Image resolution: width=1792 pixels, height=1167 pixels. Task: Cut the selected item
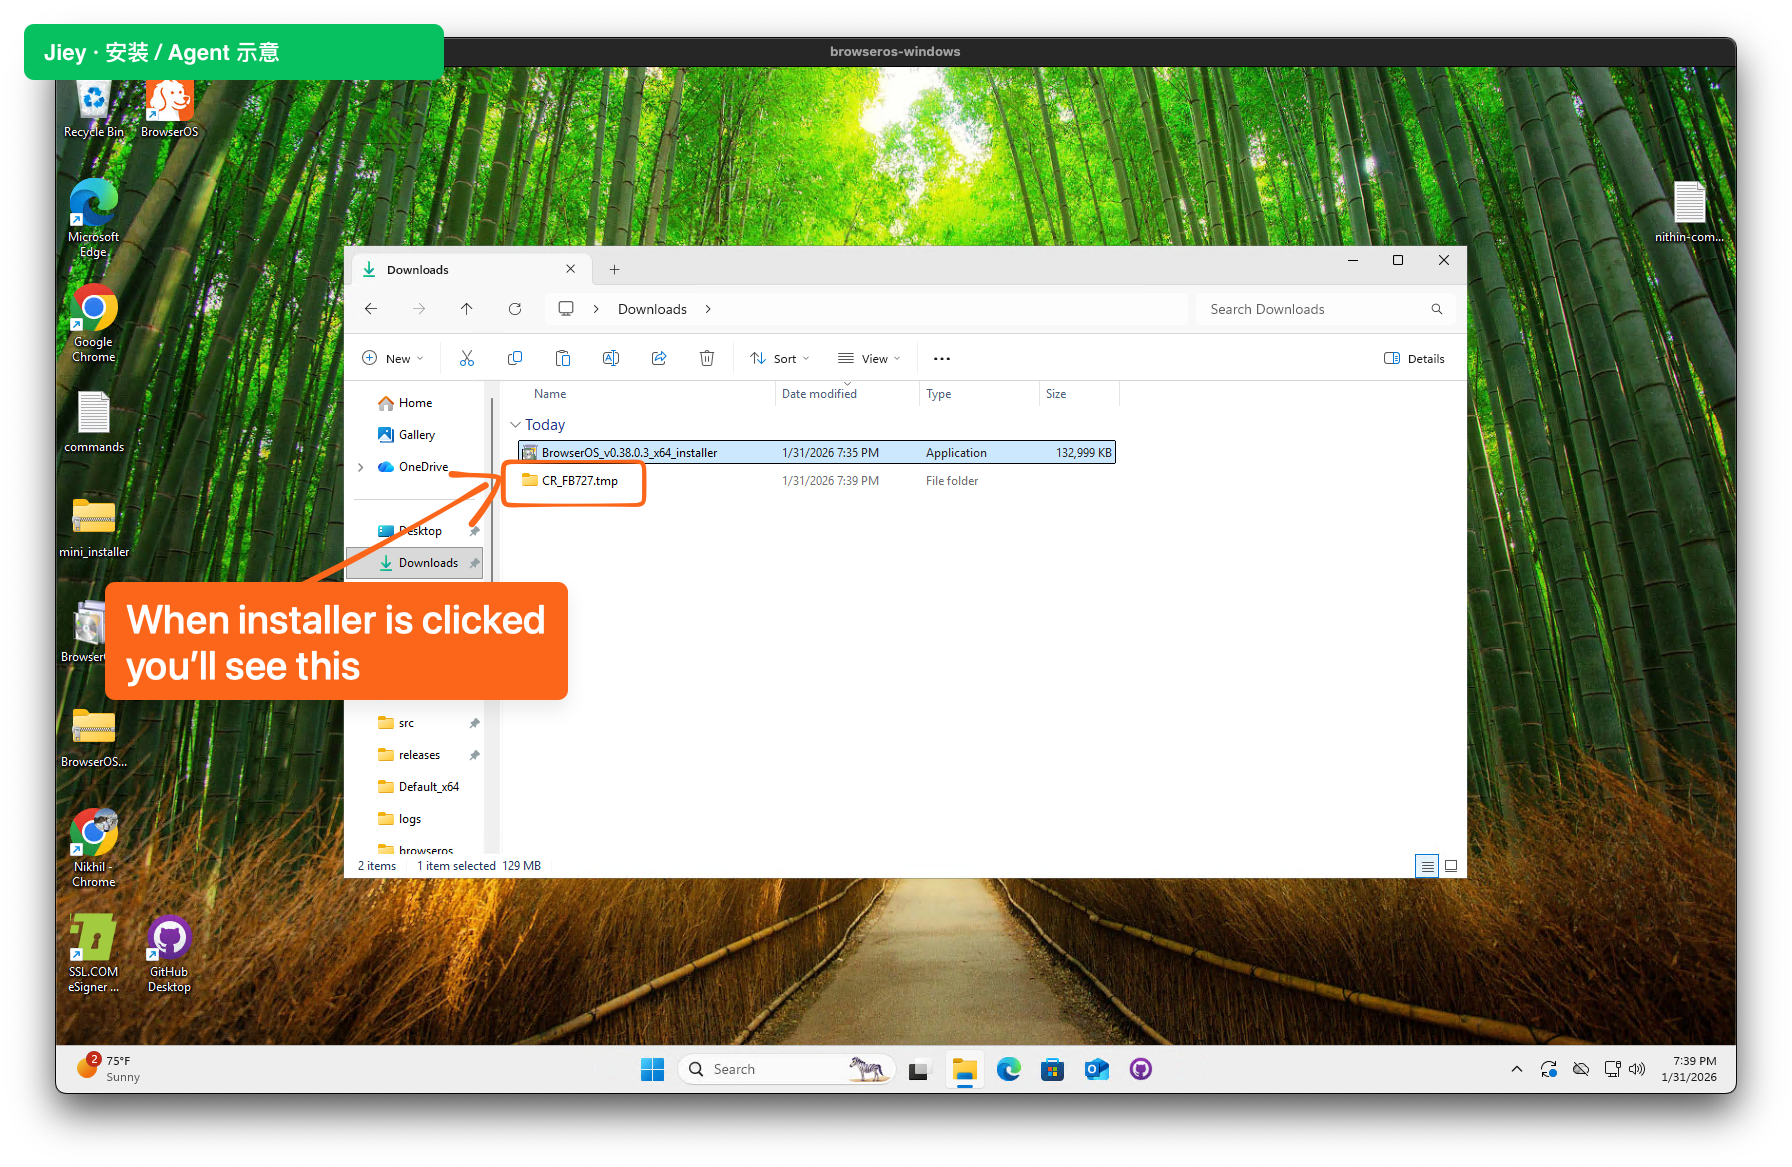[467, 358]
